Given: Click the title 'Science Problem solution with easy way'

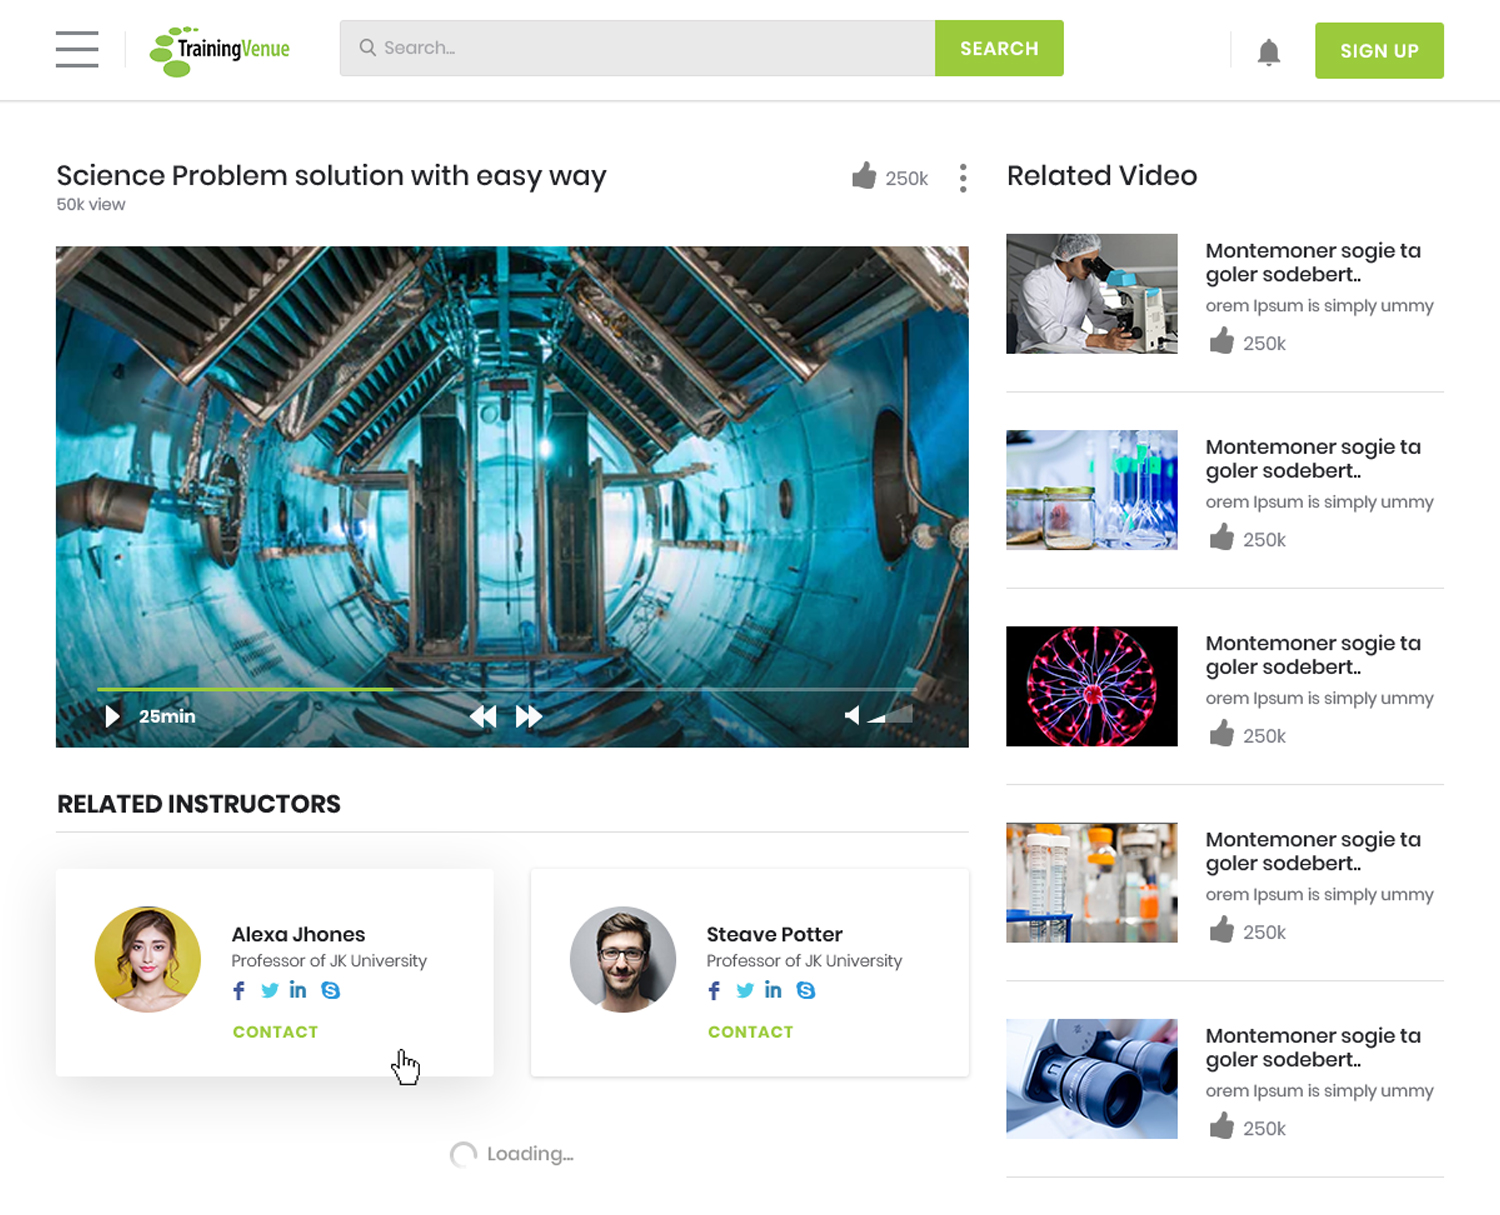Looking at the screenshot, I should pos(331,176).
